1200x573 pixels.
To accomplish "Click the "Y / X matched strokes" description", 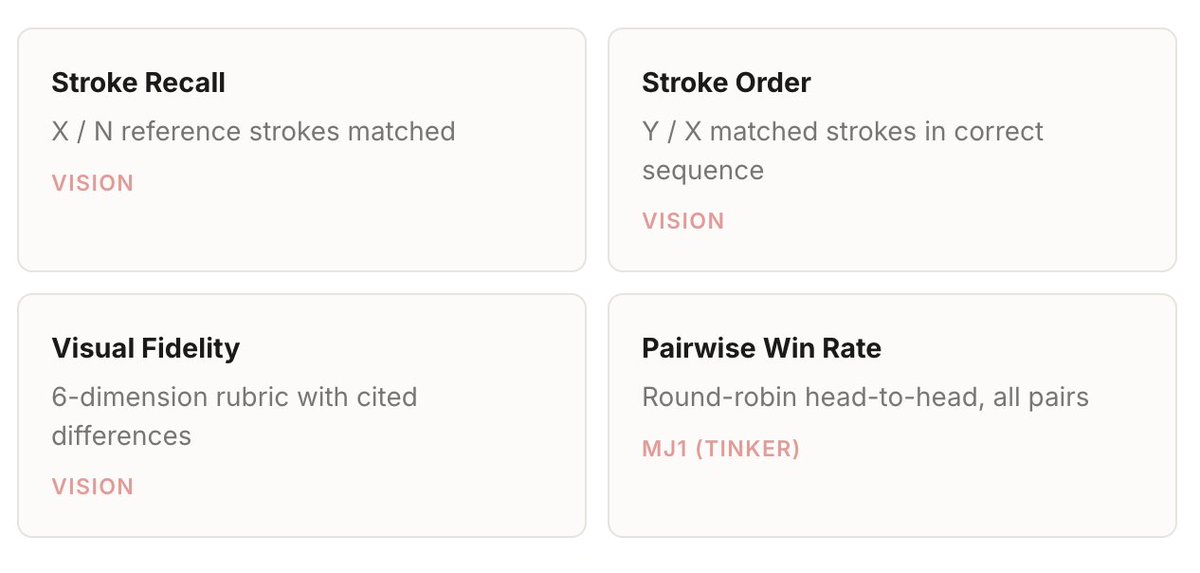I will (x=842, y=131).
